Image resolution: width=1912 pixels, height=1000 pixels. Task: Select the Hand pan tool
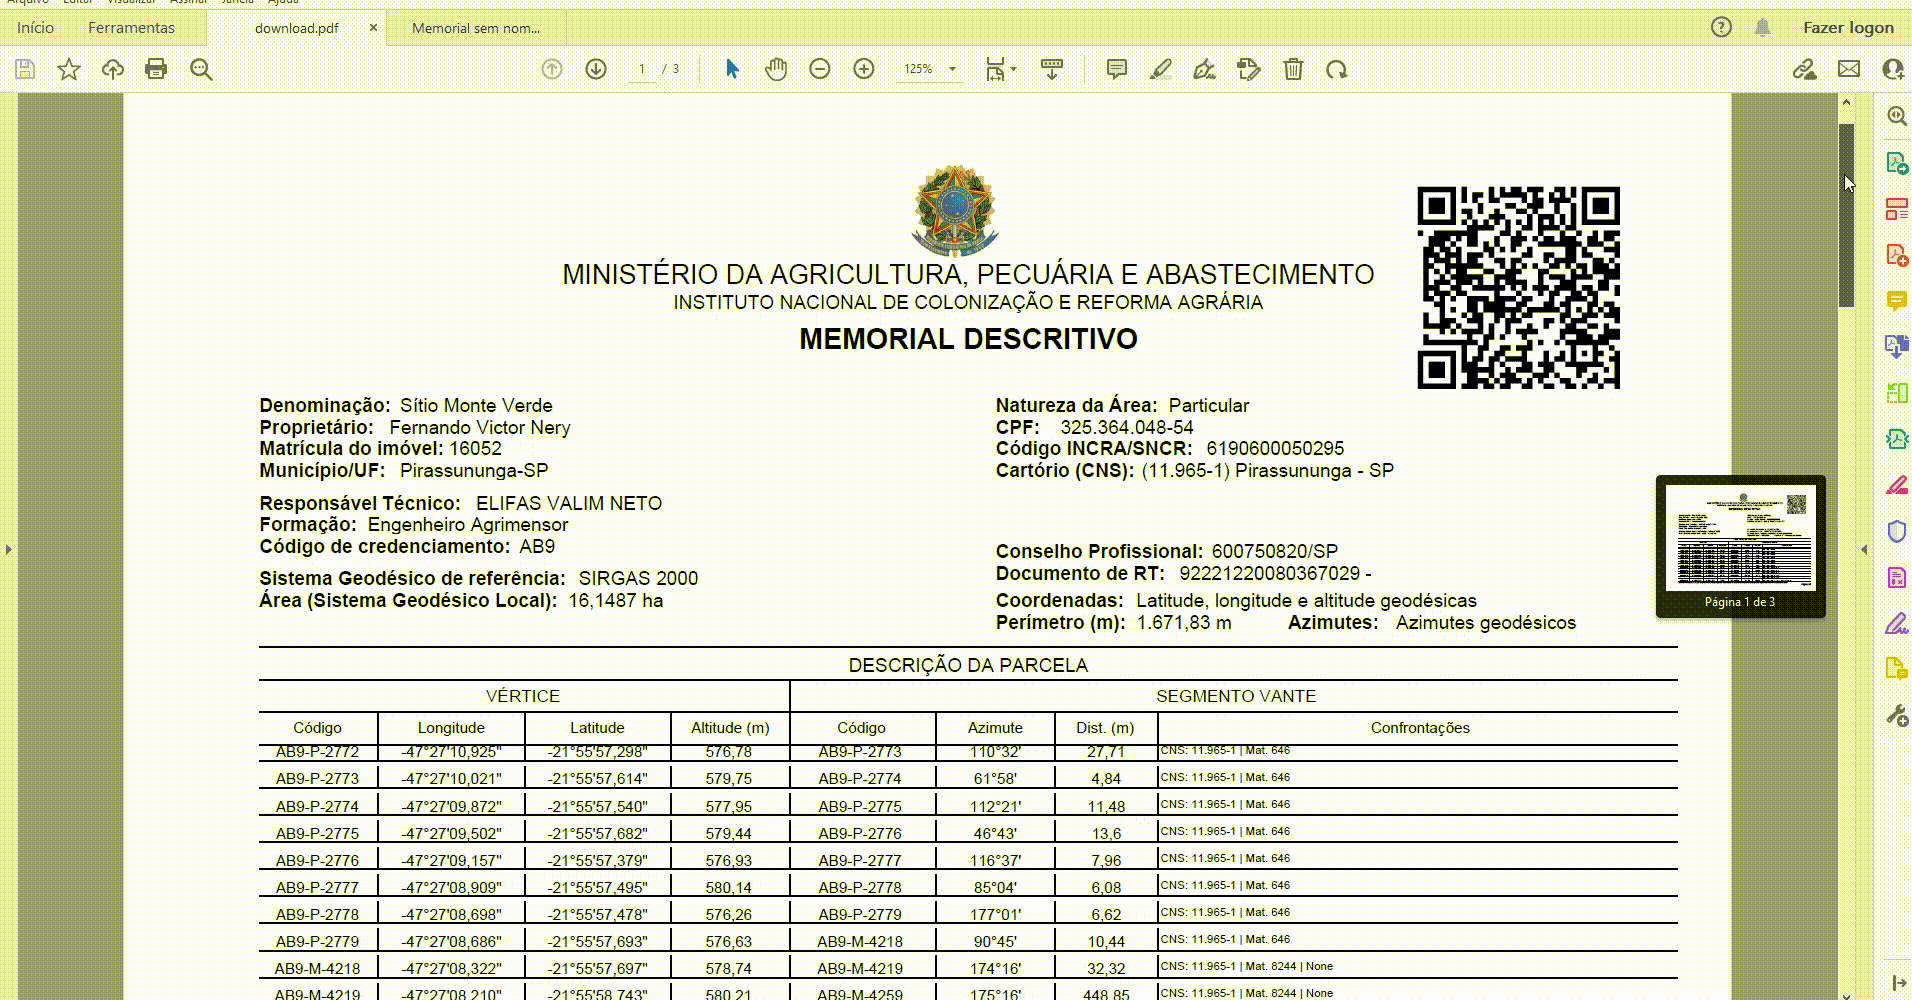[776, 69]
